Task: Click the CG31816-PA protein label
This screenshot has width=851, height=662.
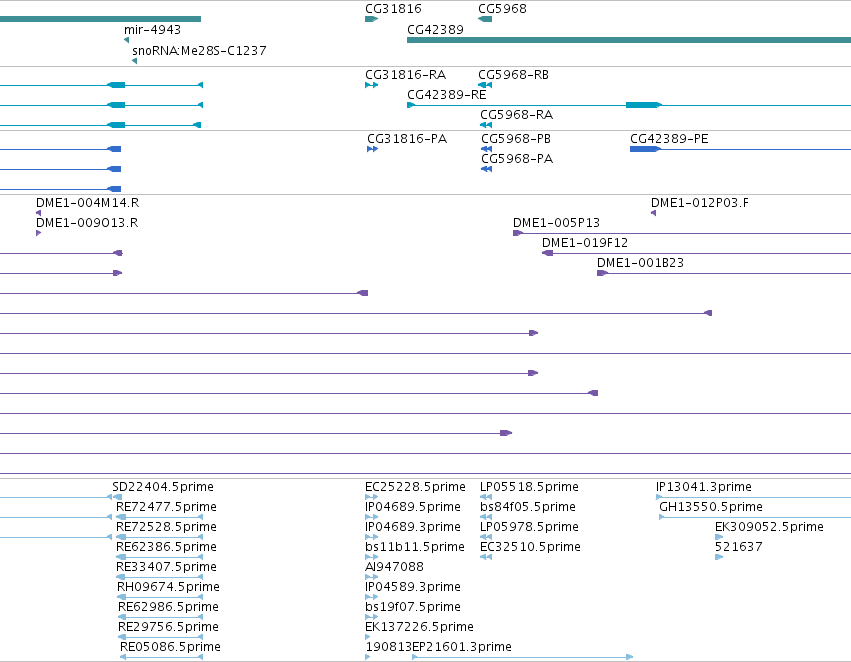Action: point(407,139)
